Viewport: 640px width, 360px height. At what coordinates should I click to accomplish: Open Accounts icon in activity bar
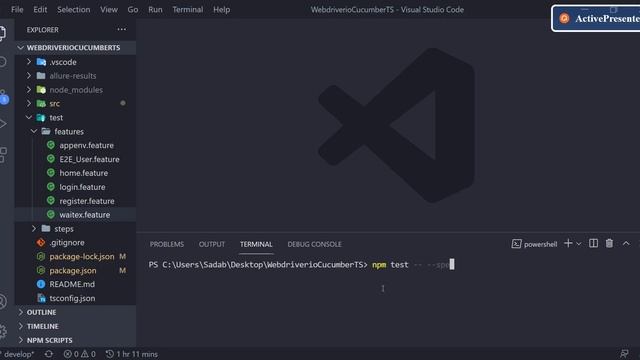click(3, 302)
